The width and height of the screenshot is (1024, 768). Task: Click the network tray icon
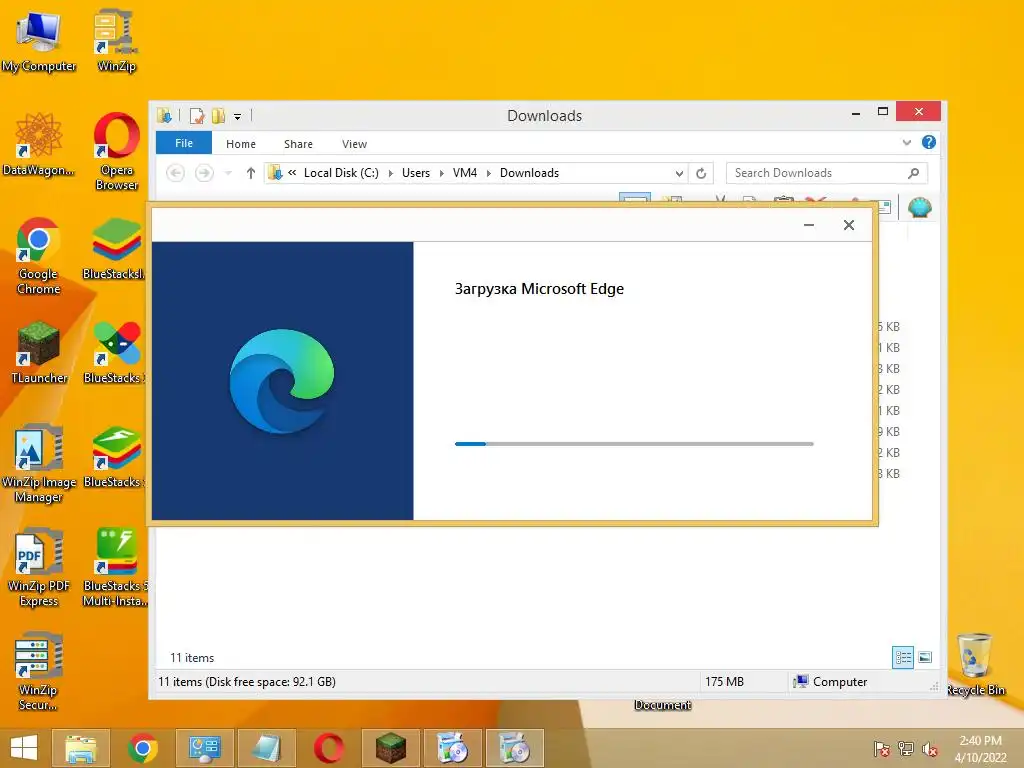click(906, 749)
